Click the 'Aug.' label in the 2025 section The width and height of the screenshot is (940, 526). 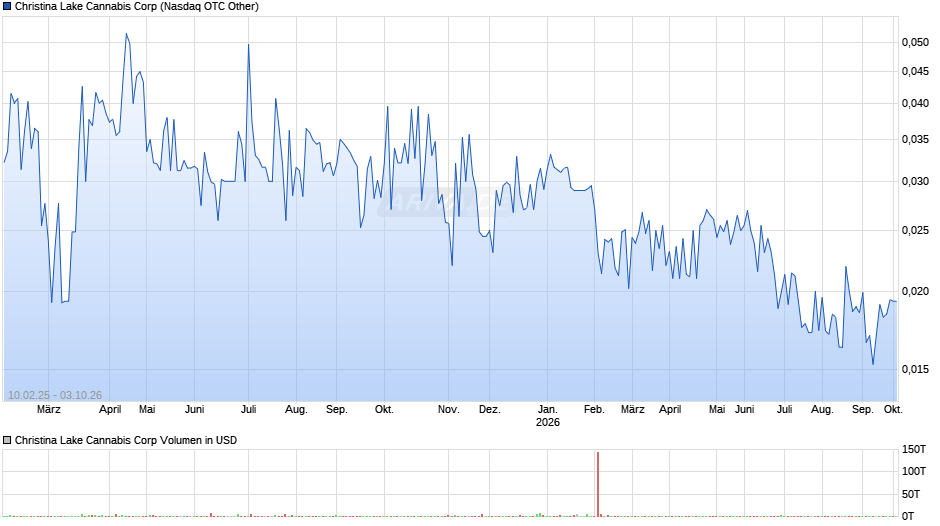click(x=296, y=410)
